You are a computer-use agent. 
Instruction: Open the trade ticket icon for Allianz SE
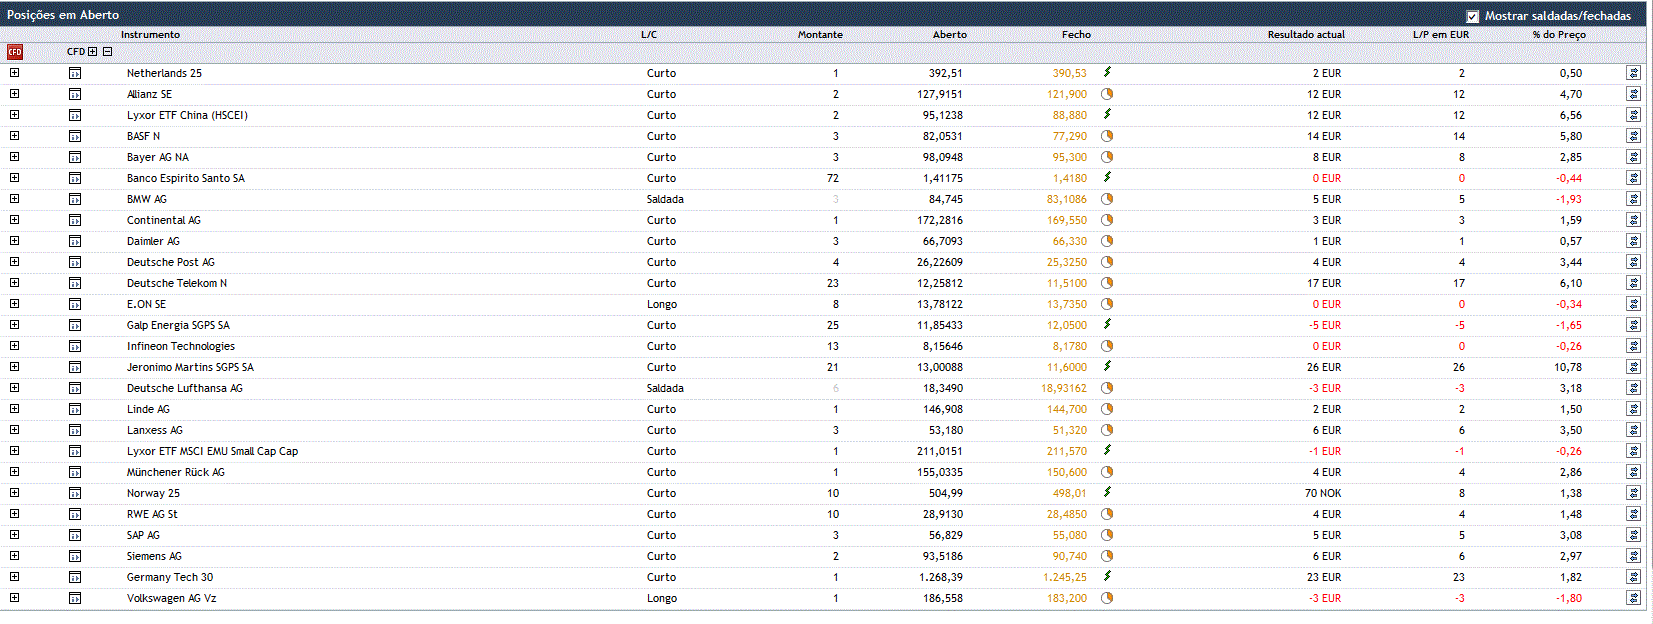pos(75,94)
